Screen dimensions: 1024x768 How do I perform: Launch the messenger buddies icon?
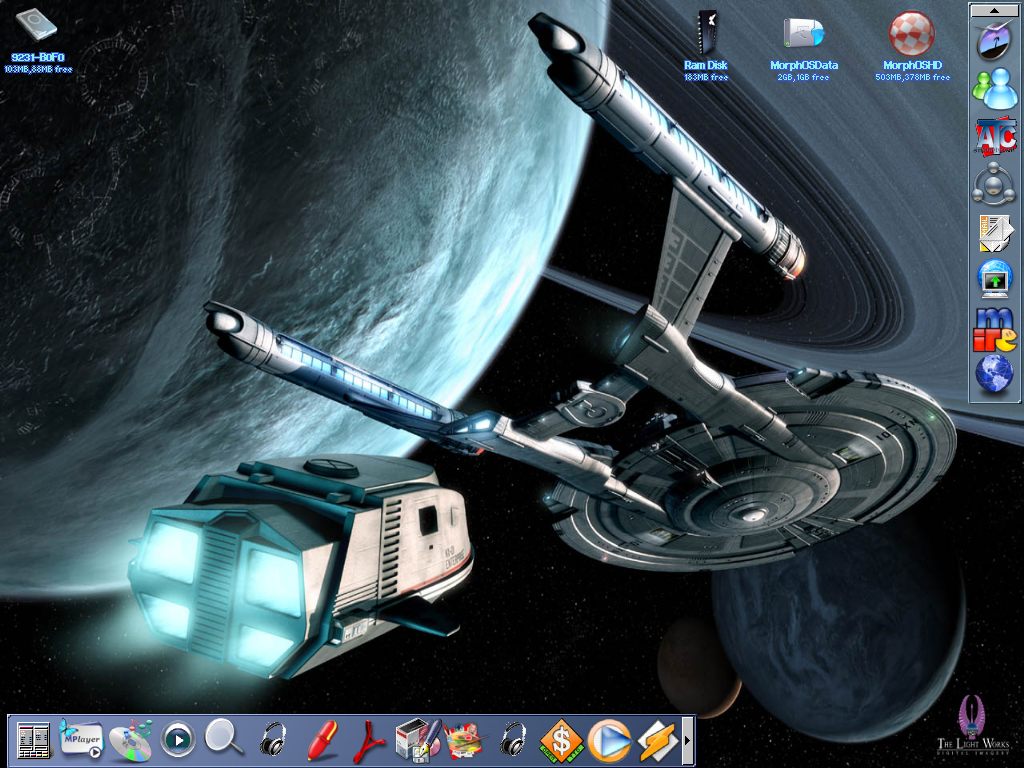tap(993, 89)
